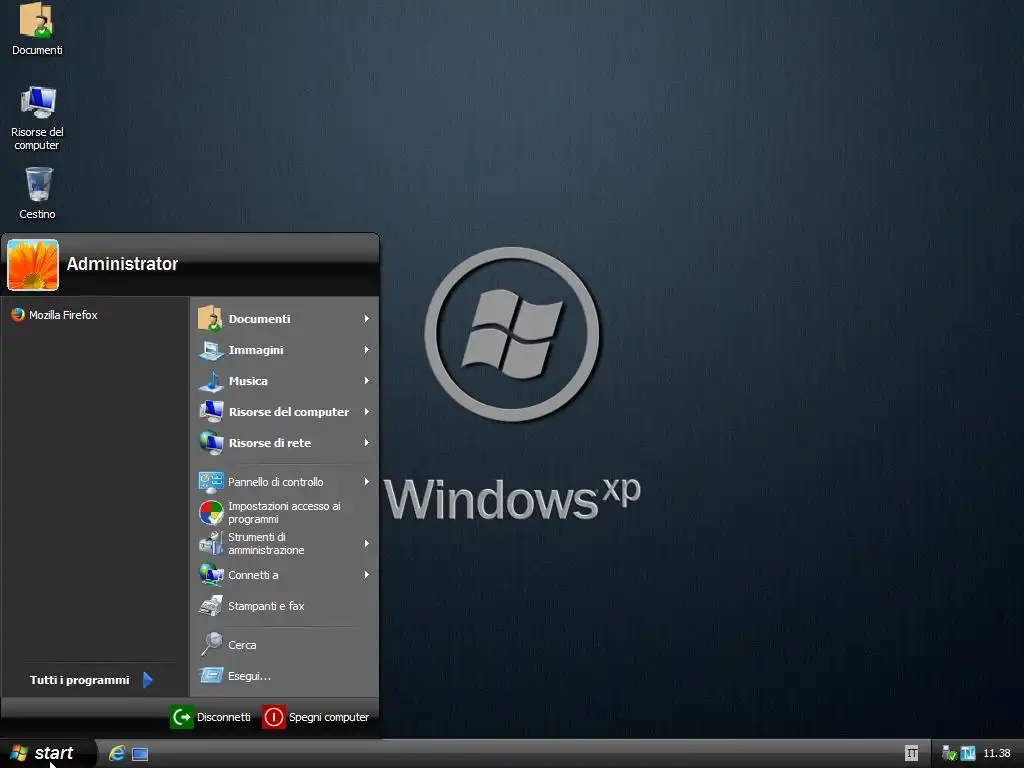Screen dimensions: 1024x768
Task: Open the Musica music note icon
Action: [210, 381]
